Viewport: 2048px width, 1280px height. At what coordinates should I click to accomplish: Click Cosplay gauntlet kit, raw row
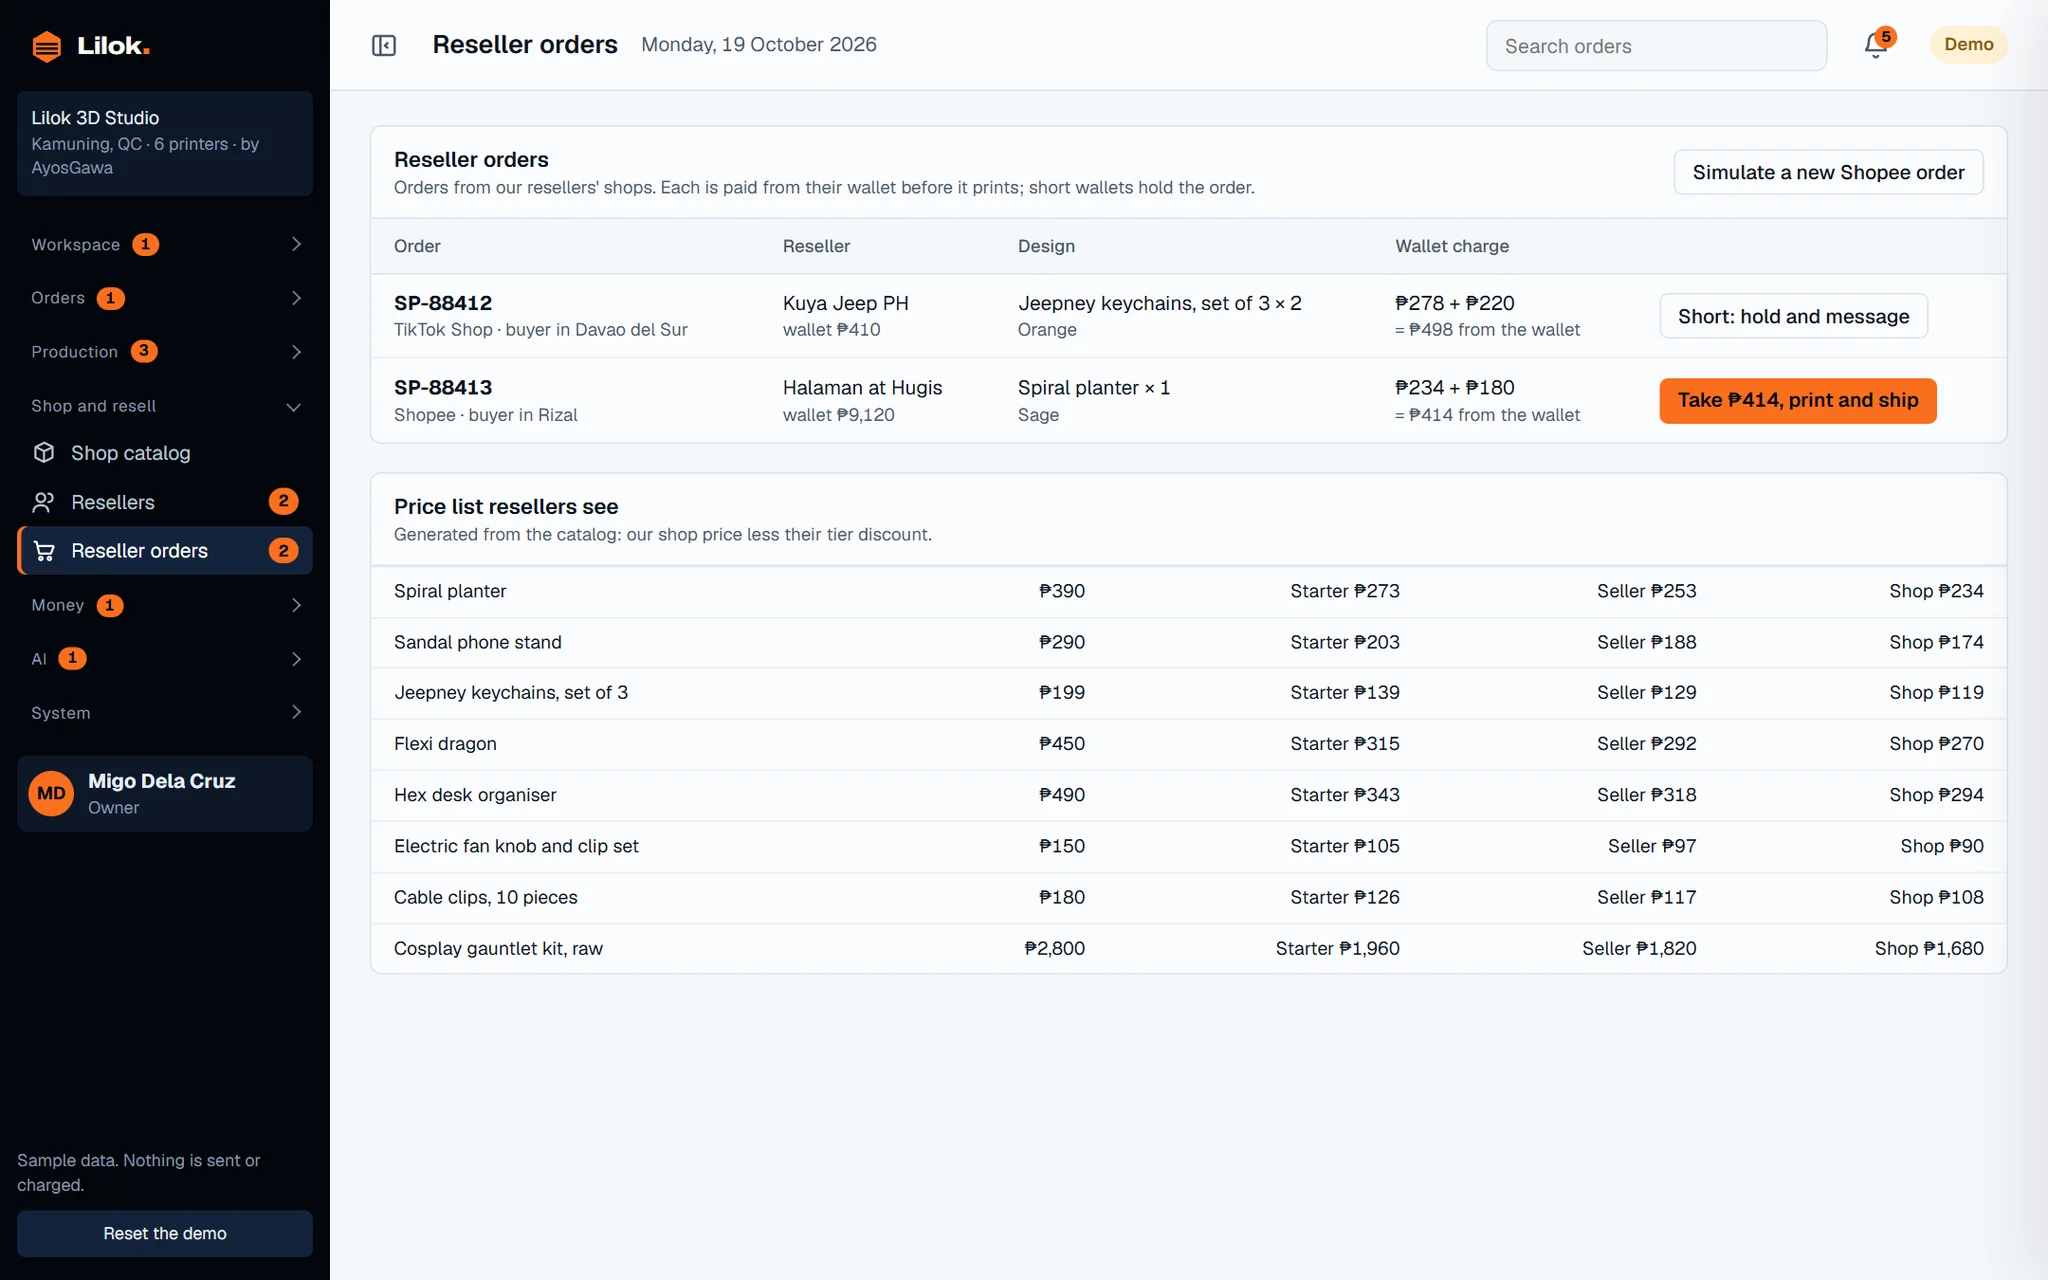coord(1188,948)
